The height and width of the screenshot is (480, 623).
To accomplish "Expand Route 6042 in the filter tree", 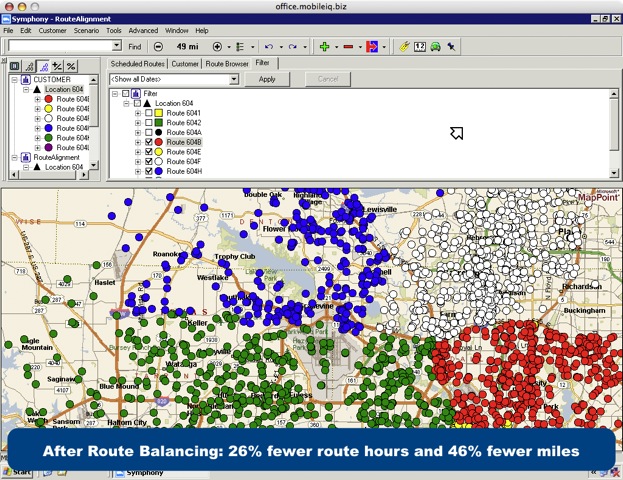I will pos(138,124).
